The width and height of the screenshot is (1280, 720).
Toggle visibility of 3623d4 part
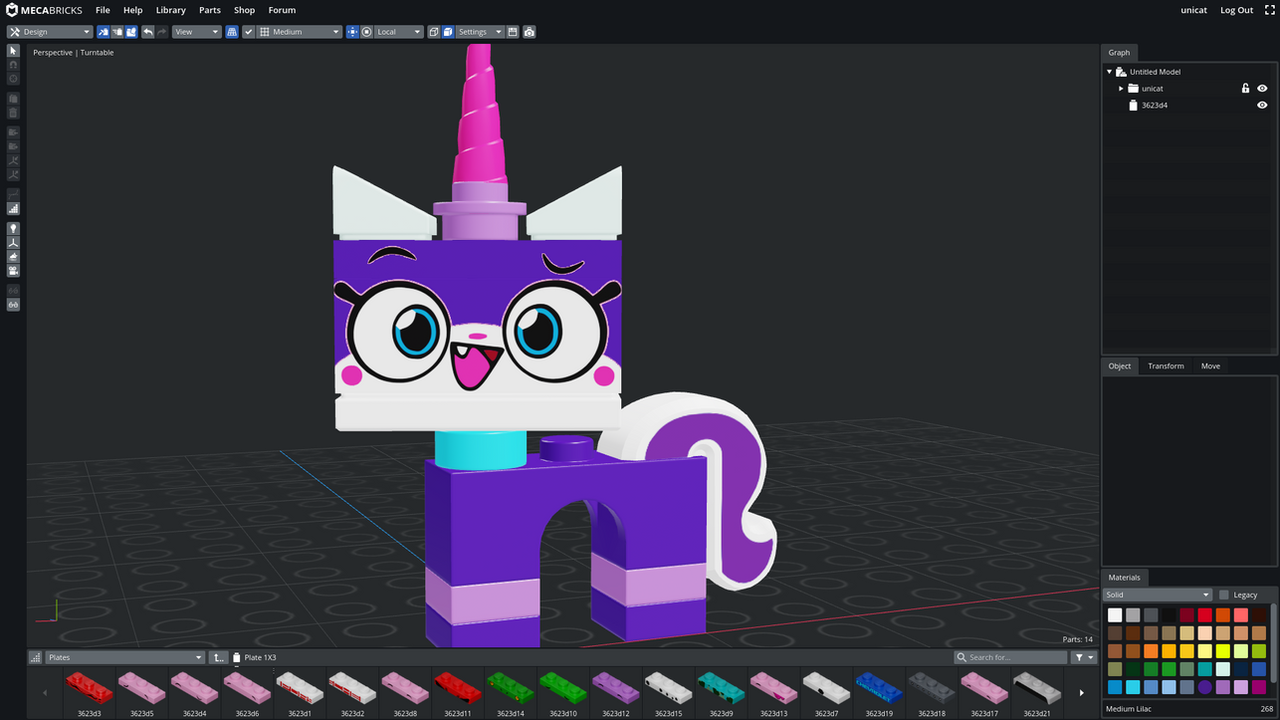click(x=1262, y=105)
